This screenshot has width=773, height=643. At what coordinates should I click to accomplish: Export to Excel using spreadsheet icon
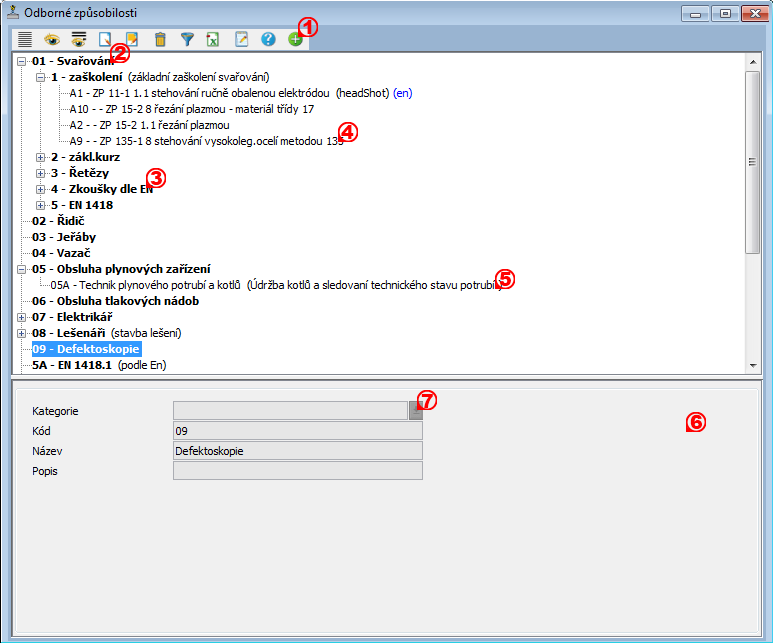pos(213,39)
